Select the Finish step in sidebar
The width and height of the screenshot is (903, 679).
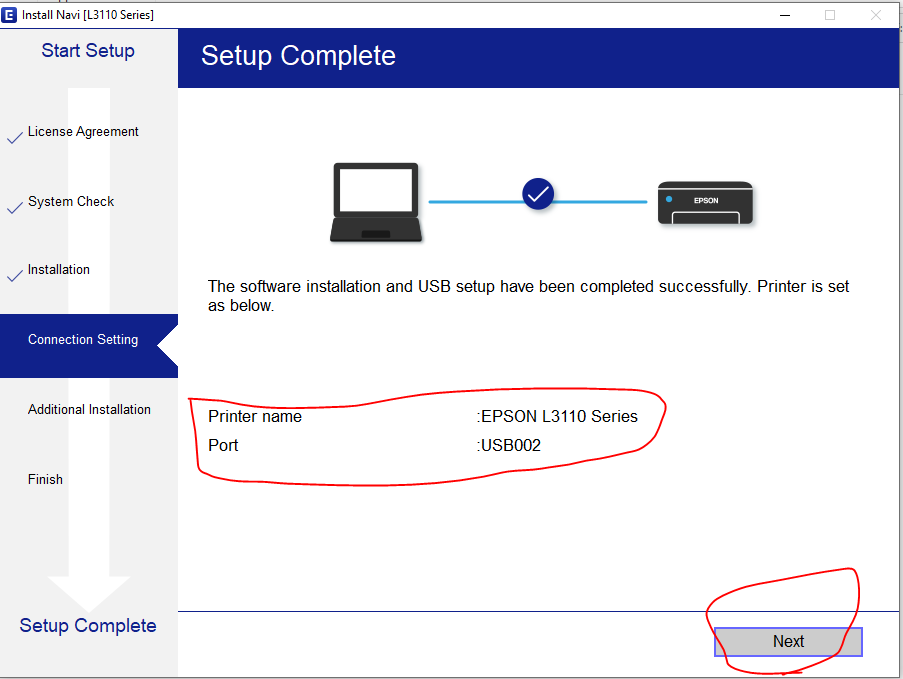[45, 479]
